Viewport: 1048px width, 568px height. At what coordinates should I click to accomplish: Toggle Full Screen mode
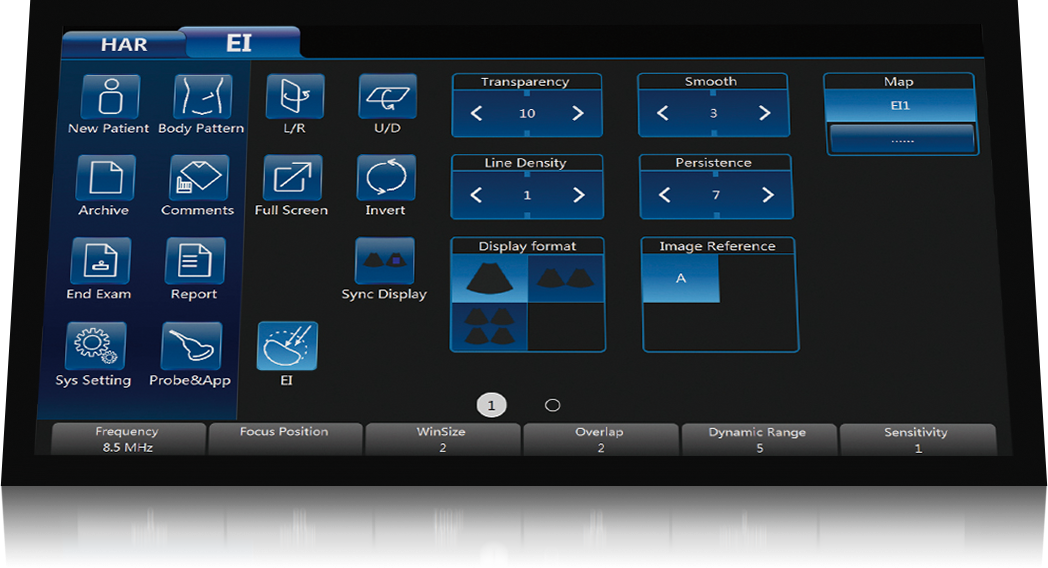pos(292,179)
